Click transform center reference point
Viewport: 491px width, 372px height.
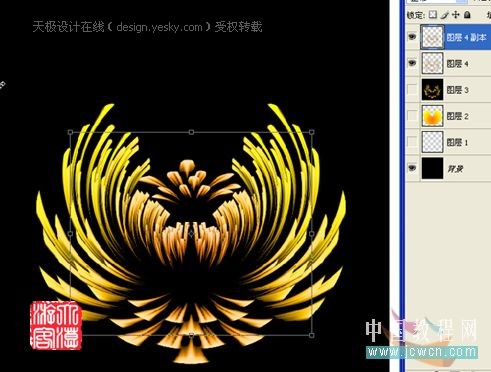191,234
